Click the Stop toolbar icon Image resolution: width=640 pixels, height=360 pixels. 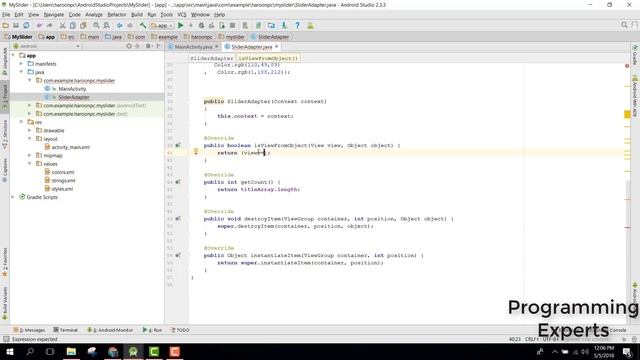pyautogui.click(x=232, y=25)
